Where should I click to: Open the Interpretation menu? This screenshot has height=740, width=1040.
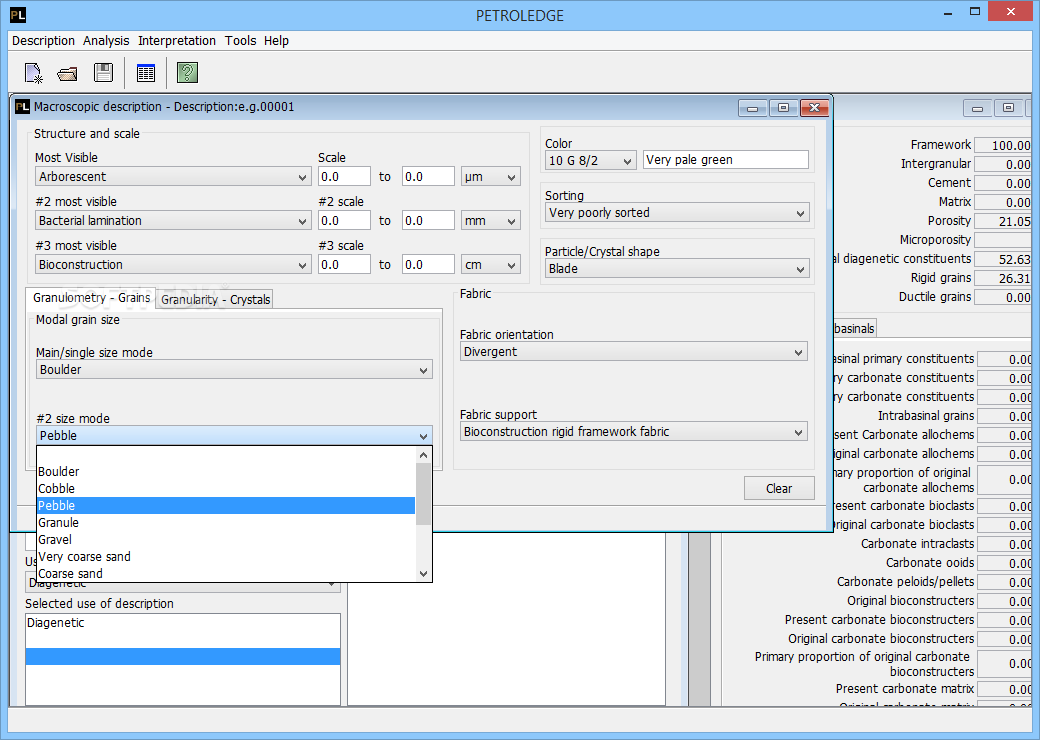click(x=176, y=40)
